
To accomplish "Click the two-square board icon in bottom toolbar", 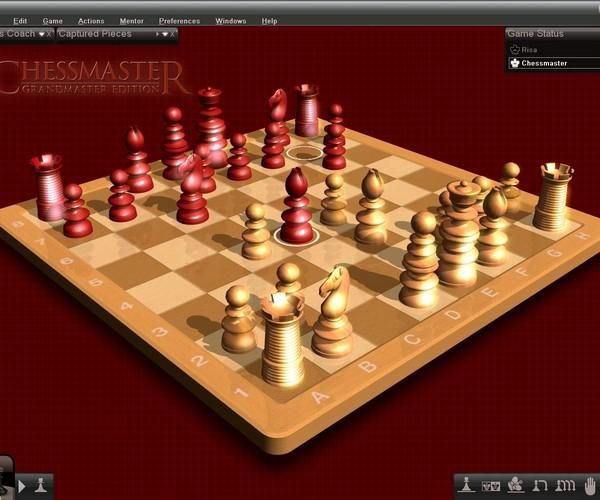I will click(491, 485).
